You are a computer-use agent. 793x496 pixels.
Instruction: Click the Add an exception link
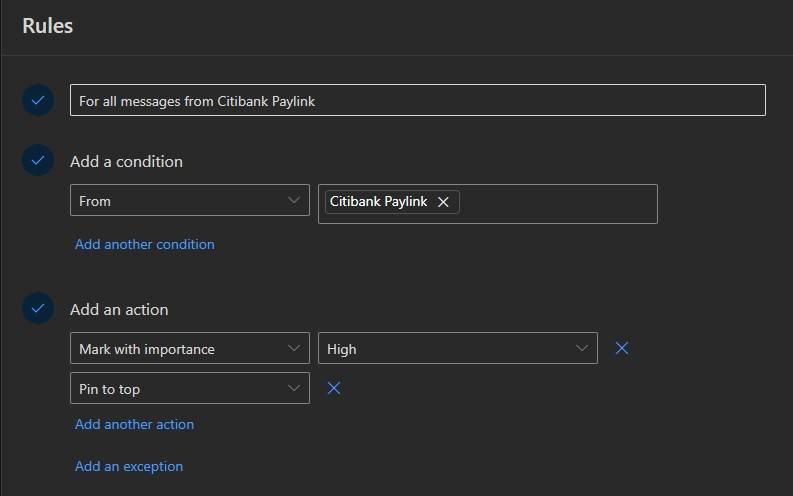(x=129, y=466)
